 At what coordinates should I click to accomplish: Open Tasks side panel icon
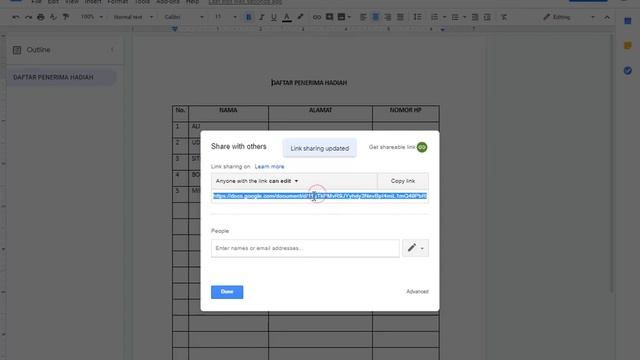628,71
